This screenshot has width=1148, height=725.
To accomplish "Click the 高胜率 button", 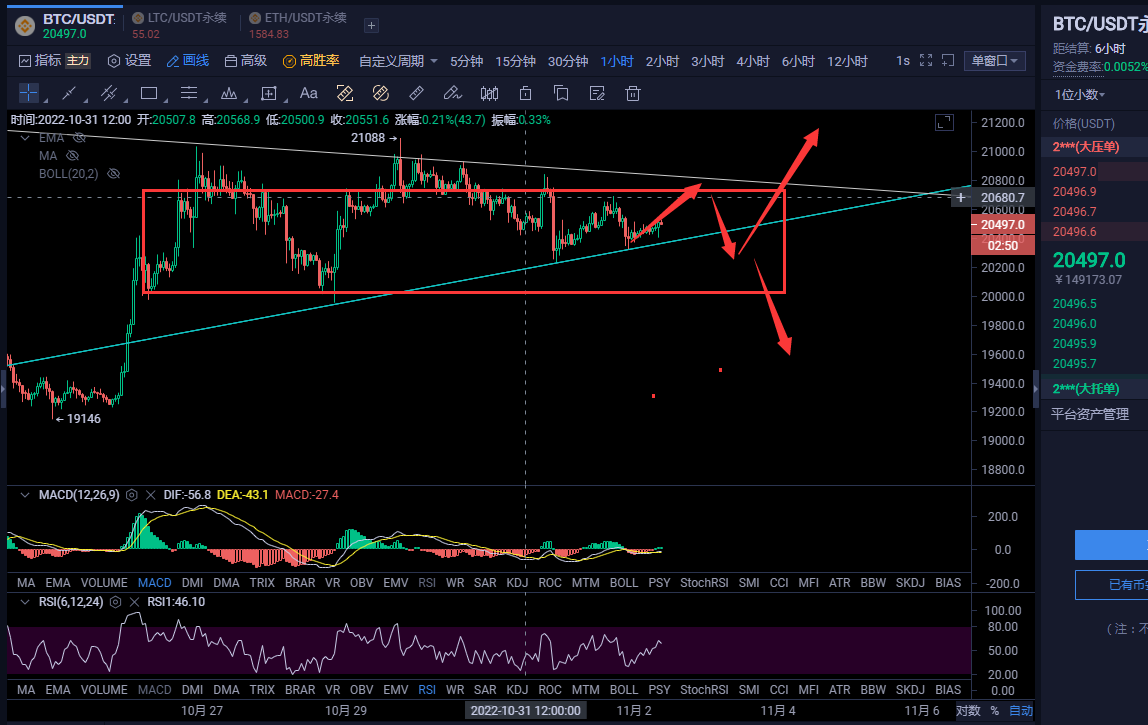I will (x=311, y=61).
